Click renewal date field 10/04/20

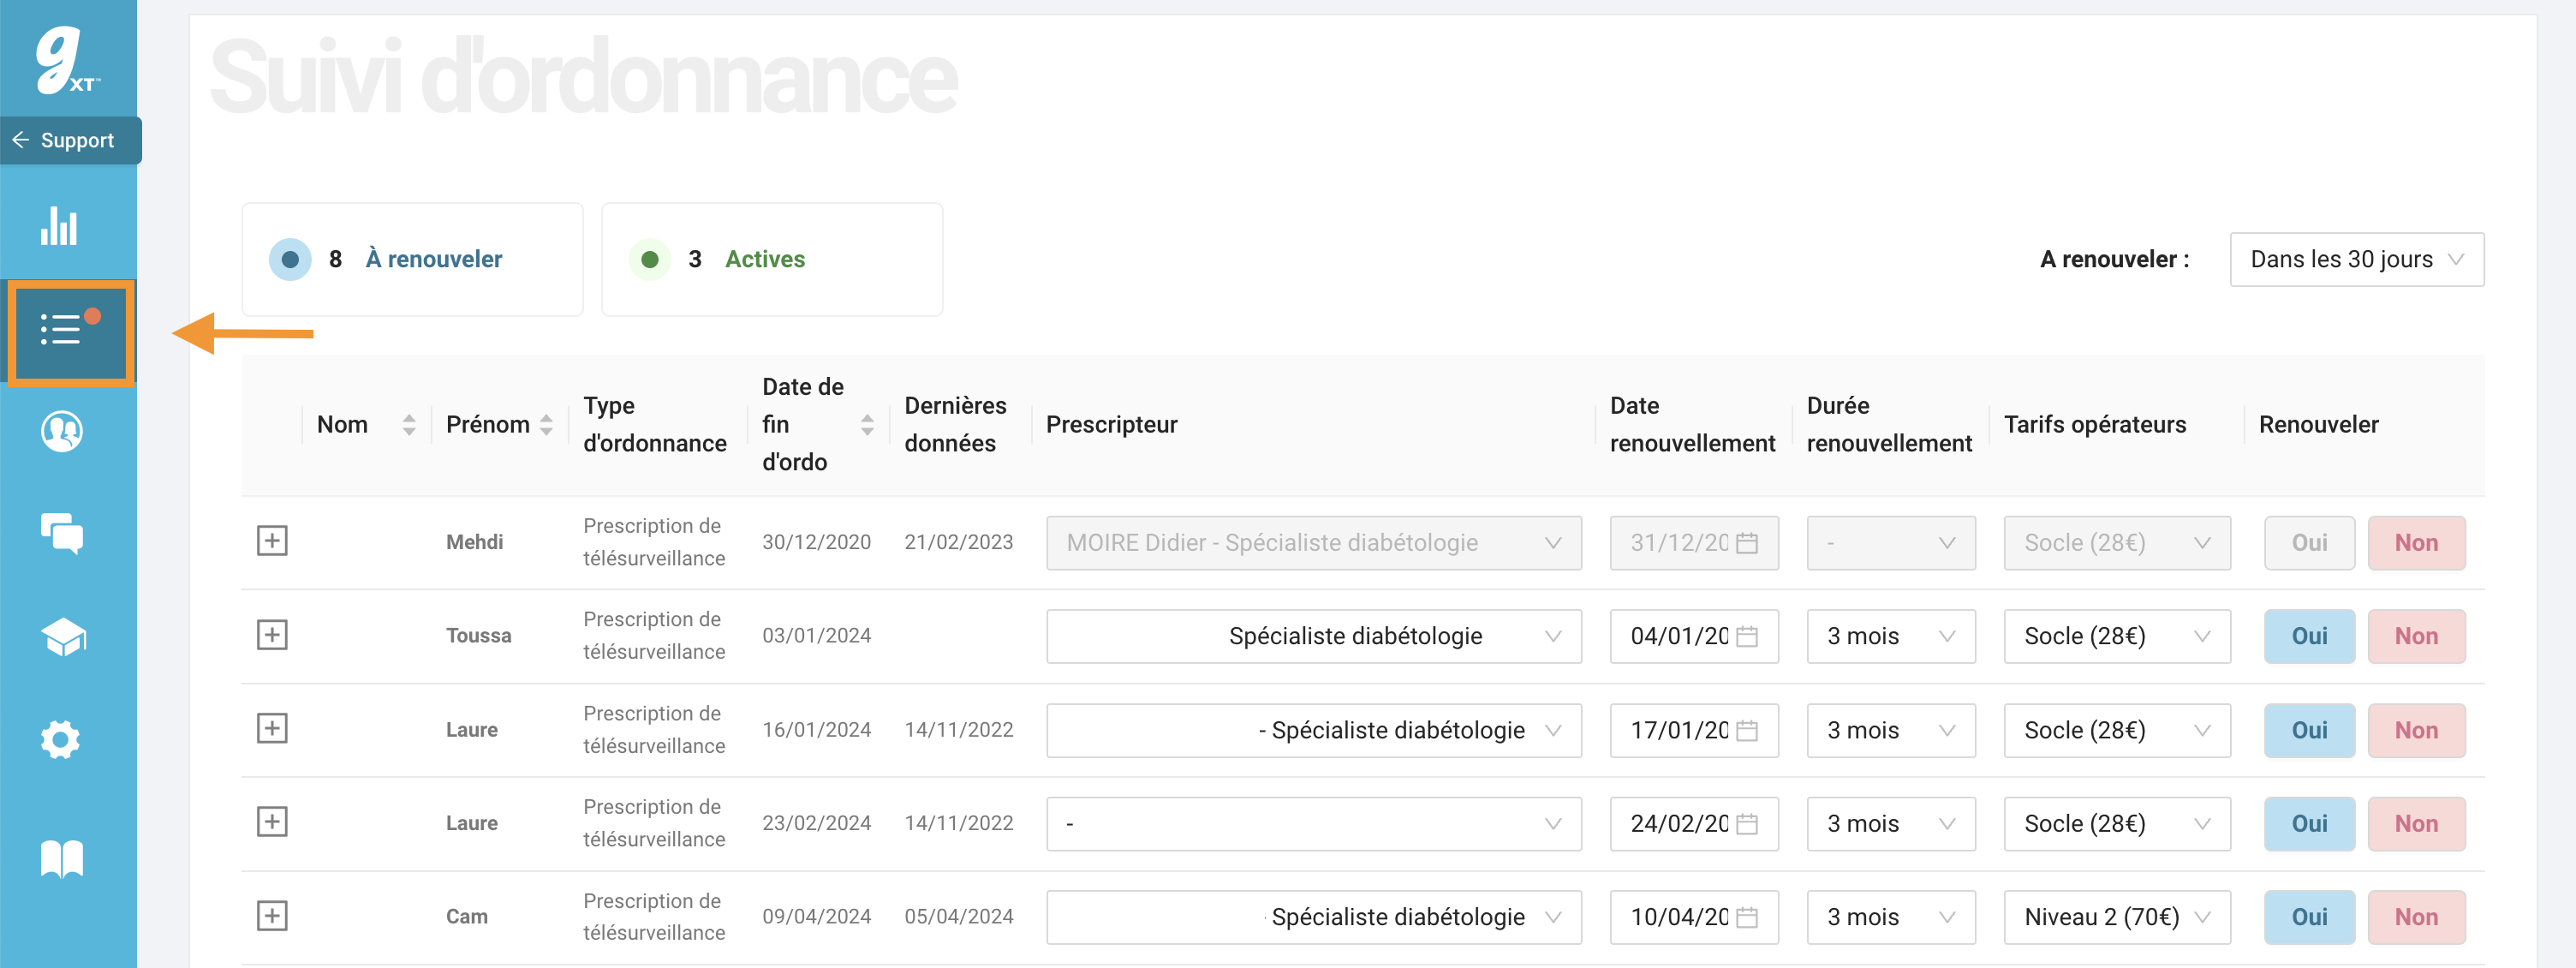[1694, 918]
